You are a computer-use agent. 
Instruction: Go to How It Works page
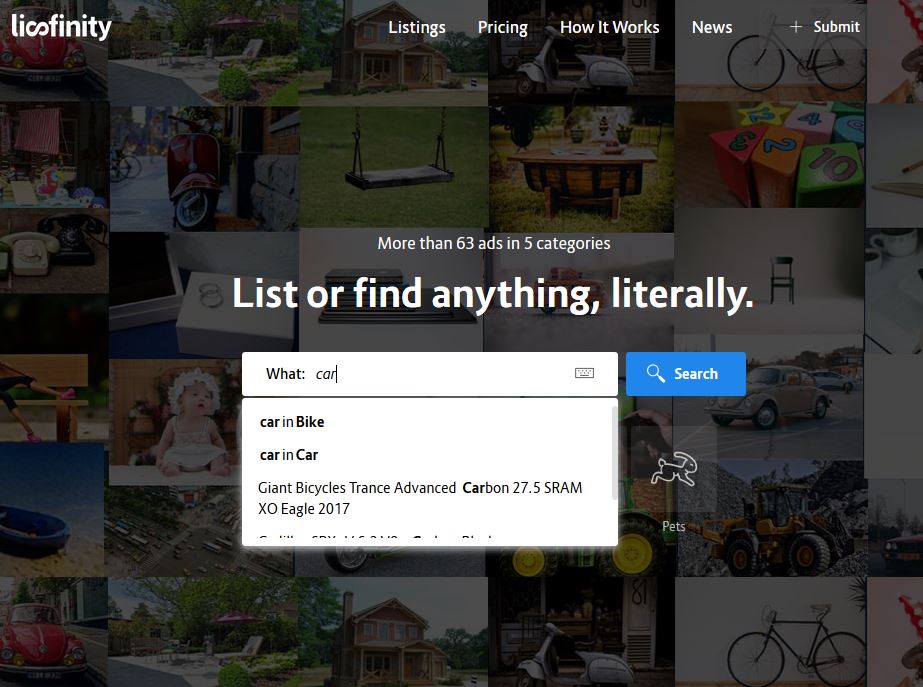609,27
